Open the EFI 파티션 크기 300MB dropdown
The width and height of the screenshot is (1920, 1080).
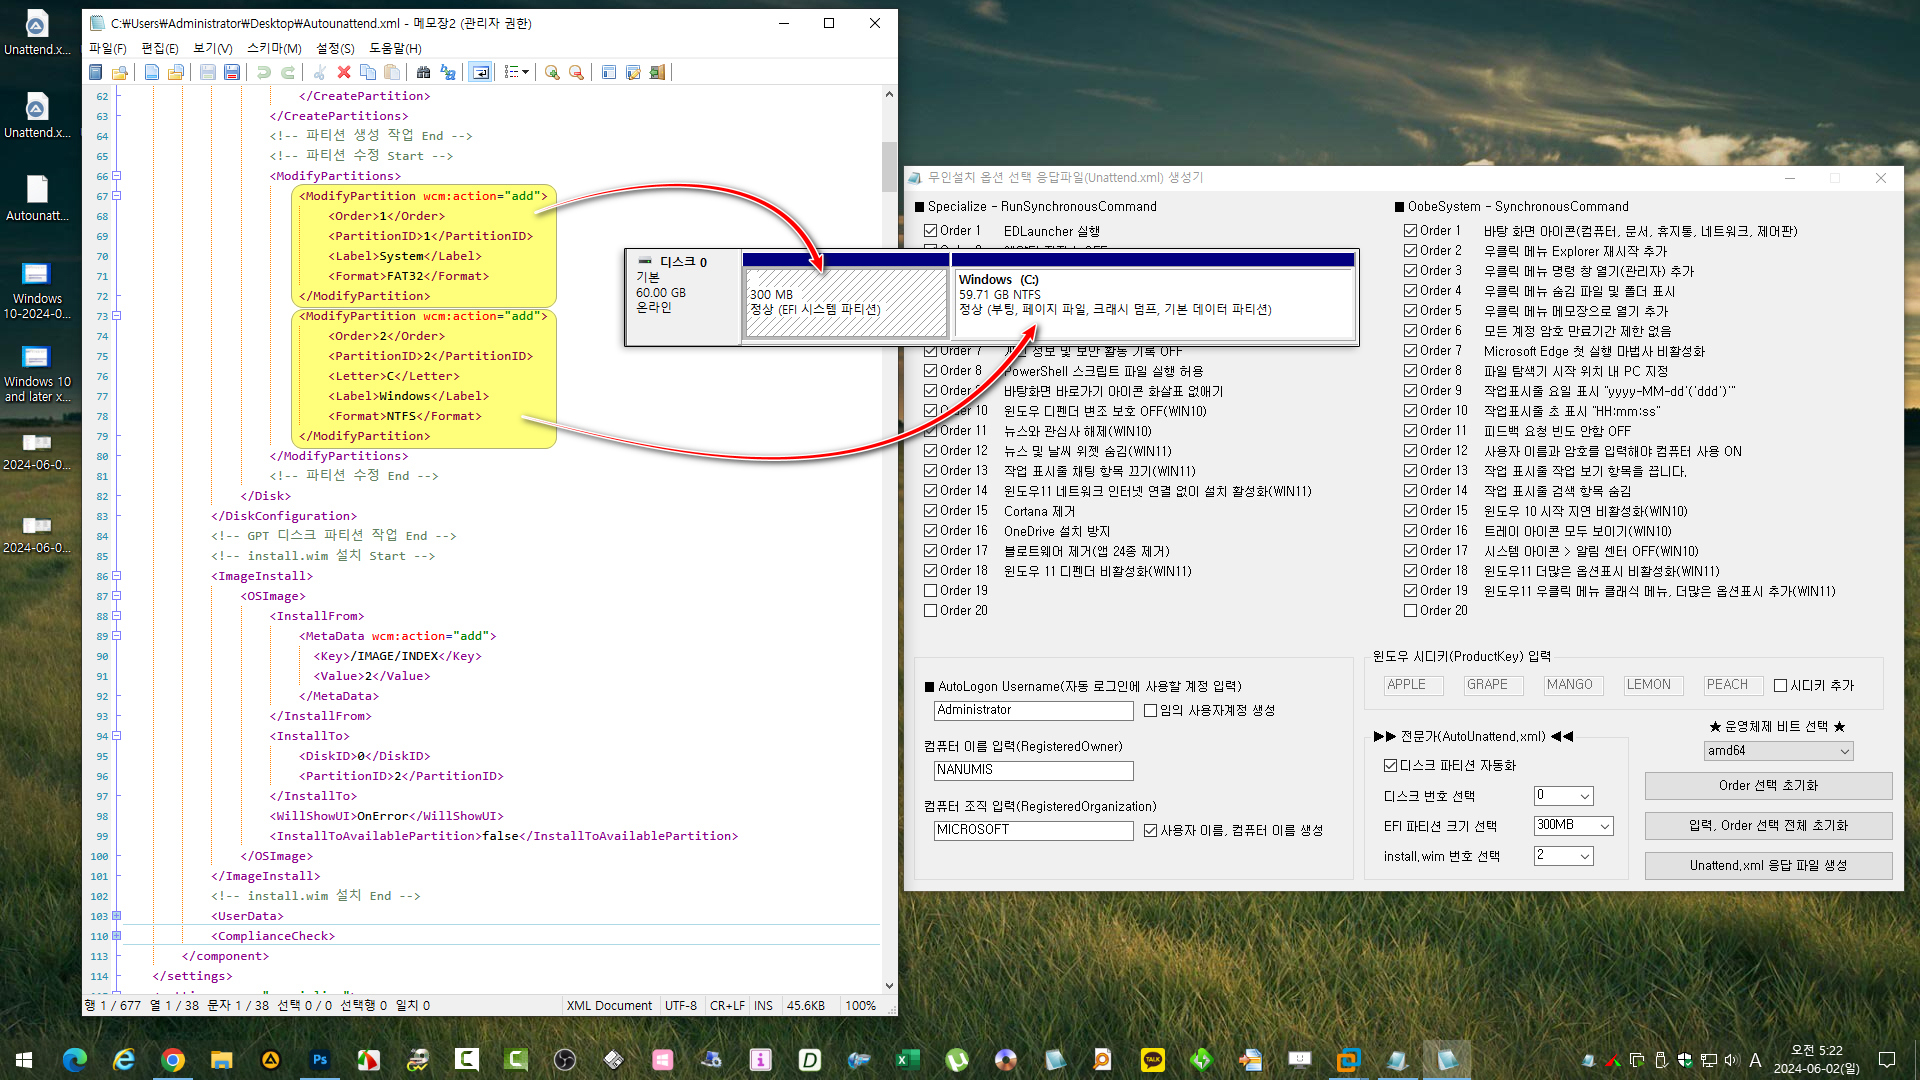coord(1574,826)
